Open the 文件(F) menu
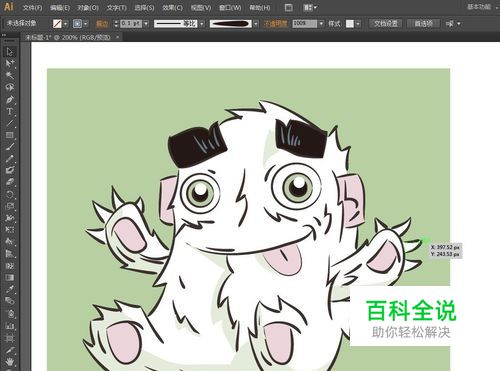The height and width of the screenshot is (371, 500). (x=32, y=7)
